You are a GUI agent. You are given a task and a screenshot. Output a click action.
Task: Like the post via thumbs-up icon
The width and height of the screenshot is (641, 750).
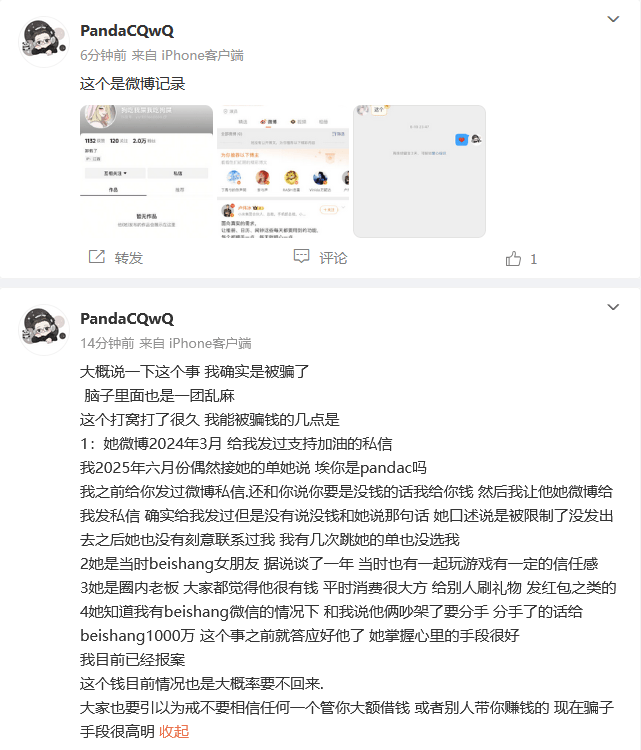coord(513,259)
